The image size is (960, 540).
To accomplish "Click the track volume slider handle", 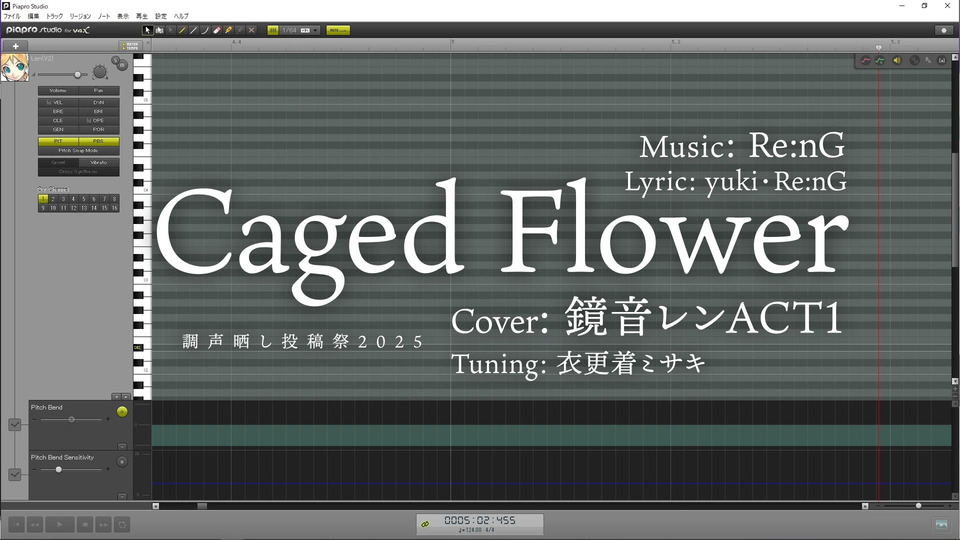I will pyautogui.click(x=77, y=74).
